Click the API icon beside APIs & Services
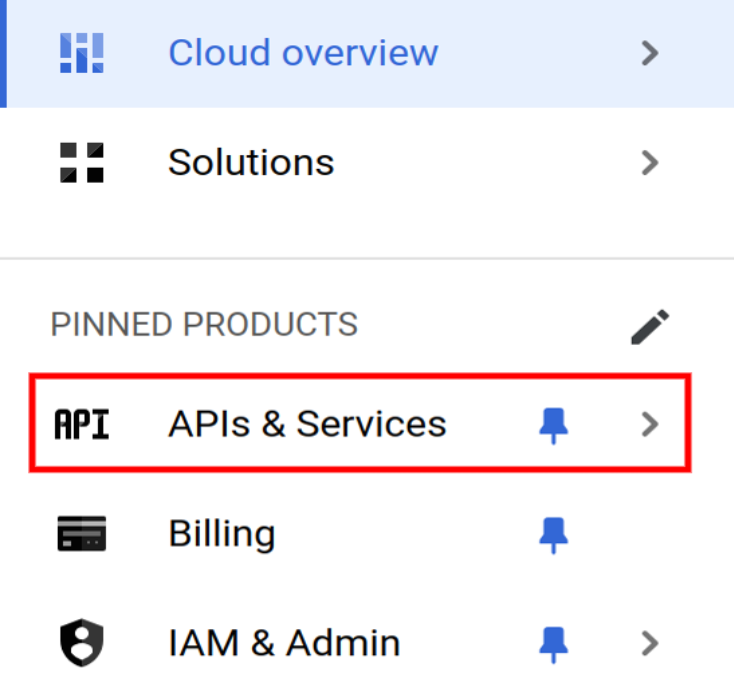Viewport: 734px width, 698px height. pyautogui.click(x=81, y=425)
